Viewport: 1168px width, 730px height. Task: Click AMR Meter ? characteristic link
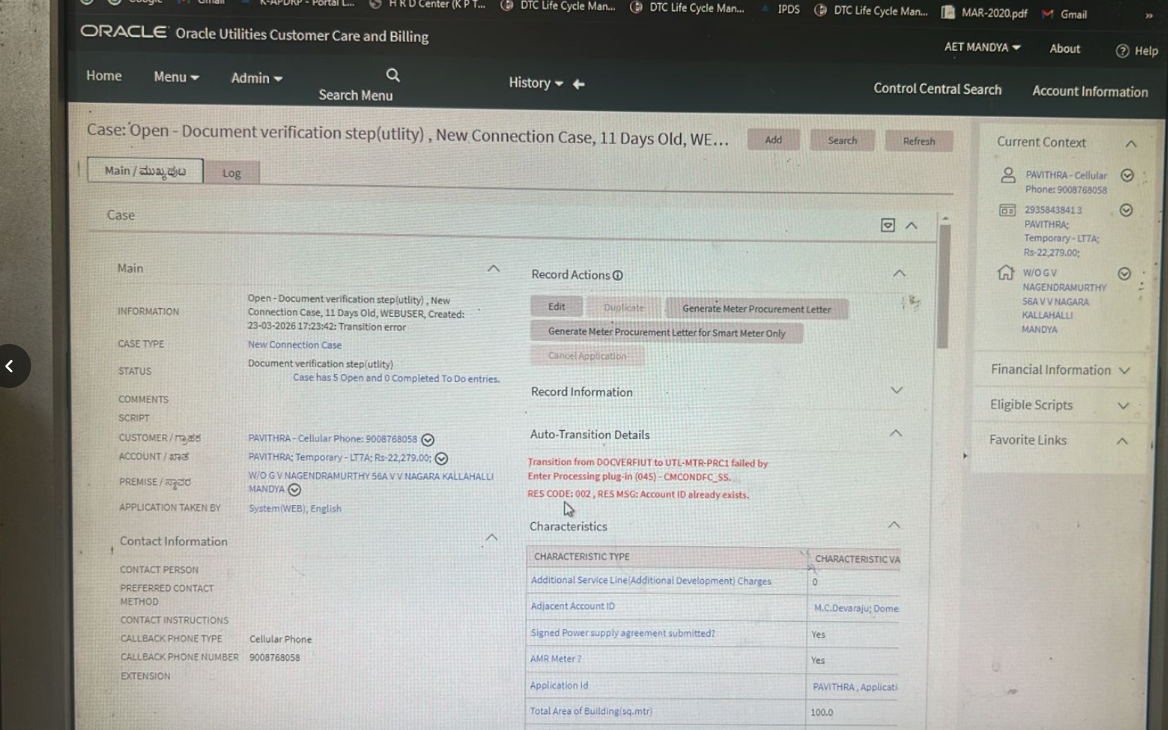(x=555, y=658)
